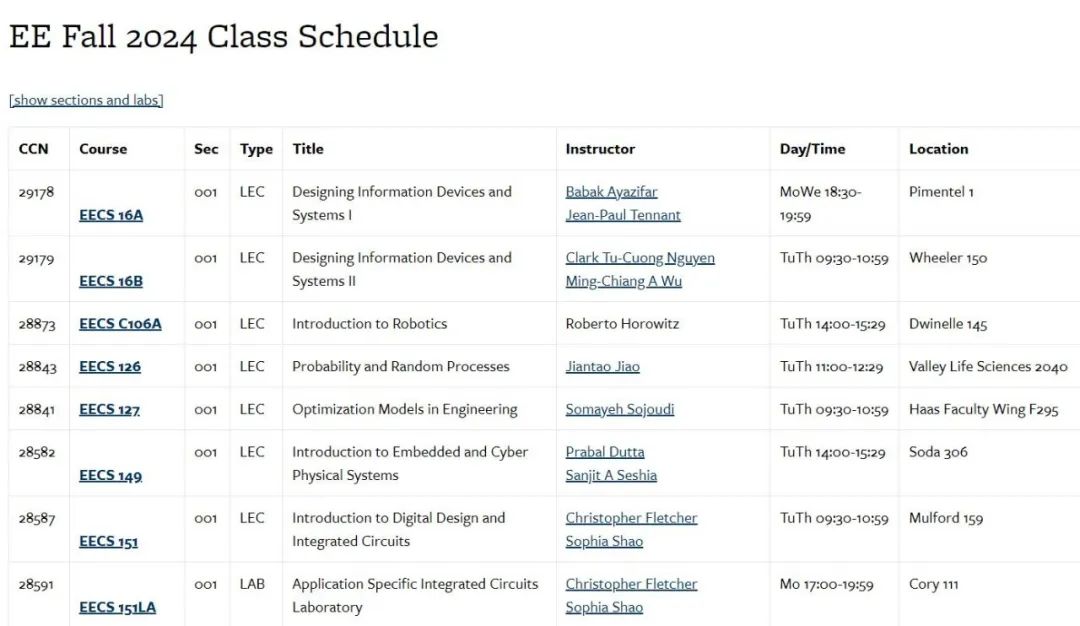Screen dimensions: 1080x626
Task: Open the EECS 127 course link
Action: pos(110,409)
